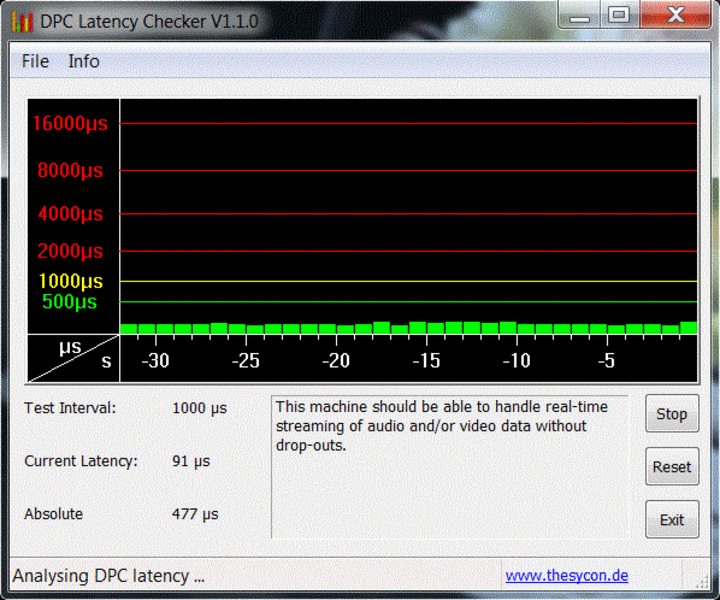This screenshot has height=600, width=720.
Task: Open the www.thesycon.de link
Action: (x=567, y=575)
